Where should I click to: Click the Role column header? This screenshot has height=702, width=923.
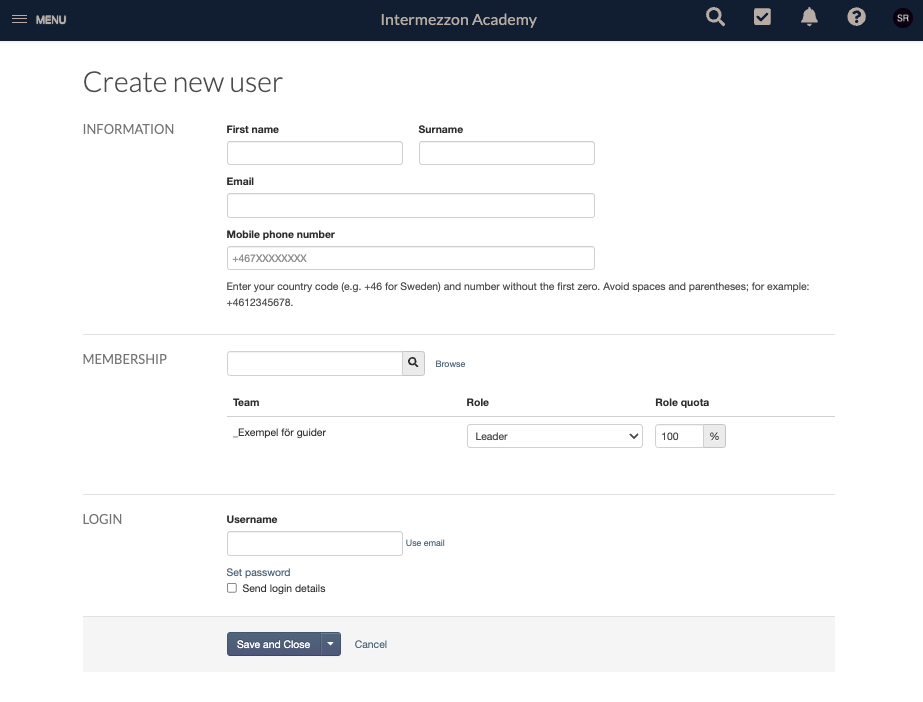(x=477, y=402)
